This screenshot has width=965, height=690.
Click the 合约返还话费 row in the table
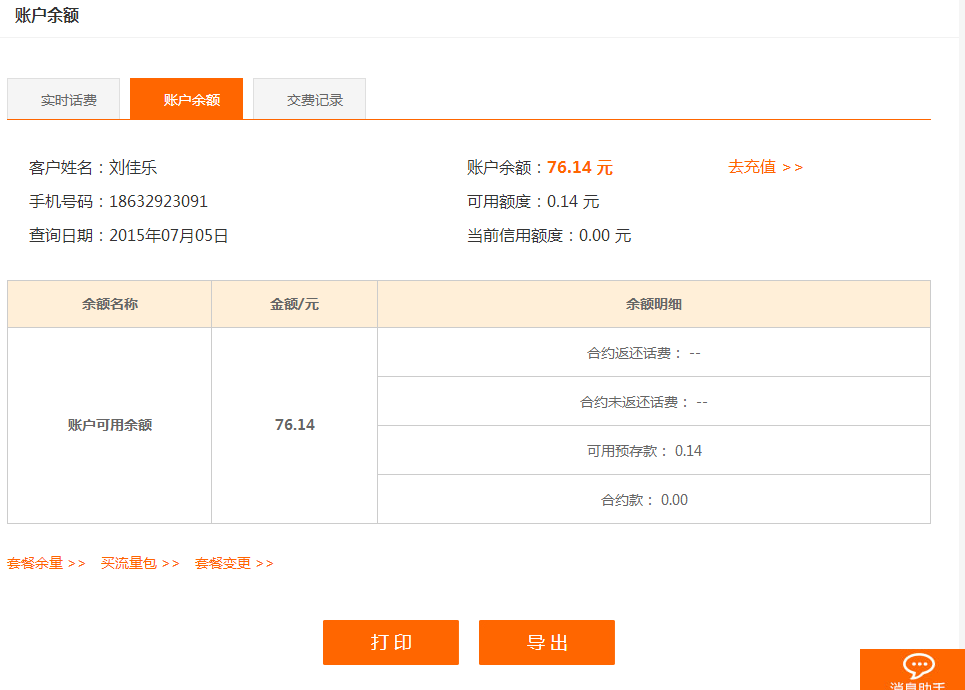653,352
